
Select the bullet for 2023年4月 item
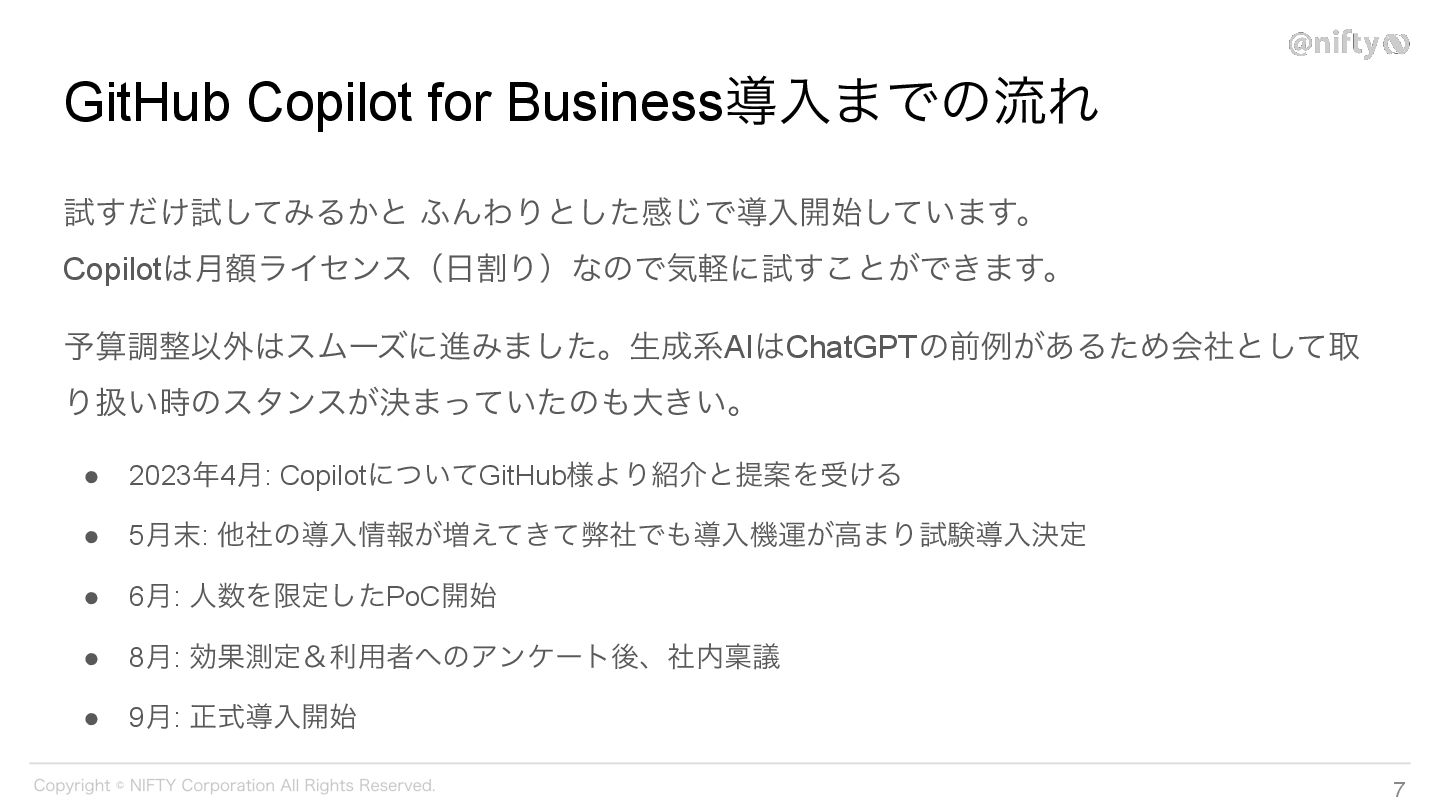[91, 475]
